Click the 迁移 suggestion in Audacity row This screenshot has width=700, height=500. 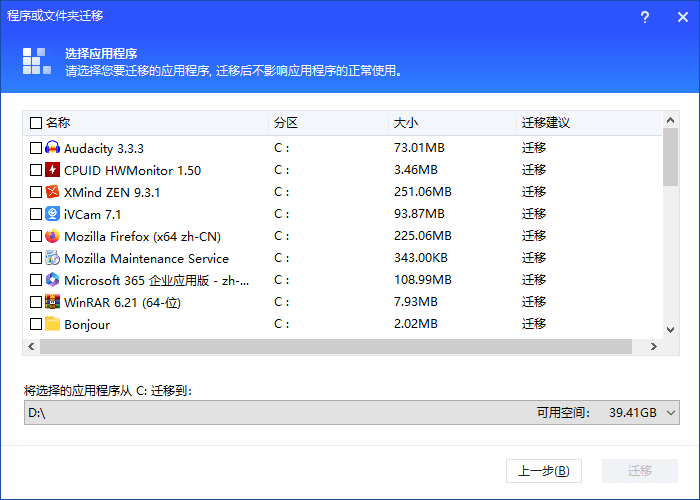534,148
